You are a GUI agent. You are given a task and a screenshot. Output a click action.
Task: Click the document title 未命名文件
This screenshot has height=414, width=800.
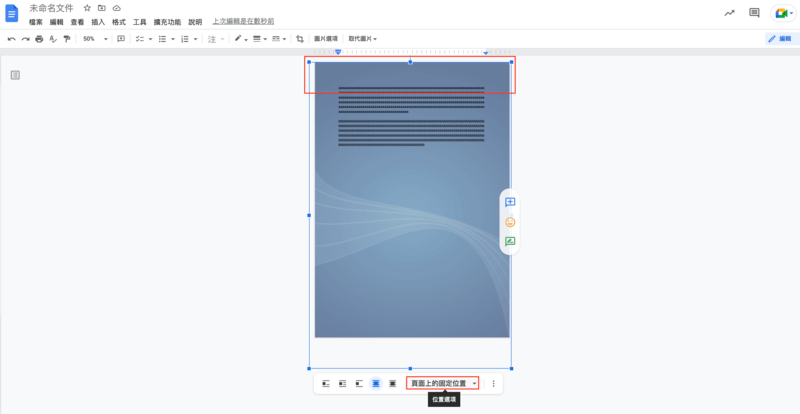click(x=51, y=8)
